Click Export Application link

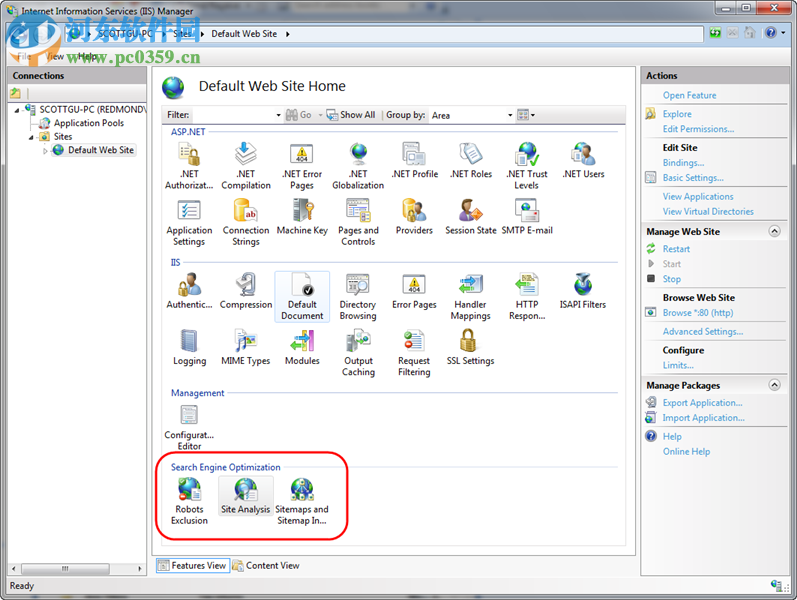[x=702, y=403]
